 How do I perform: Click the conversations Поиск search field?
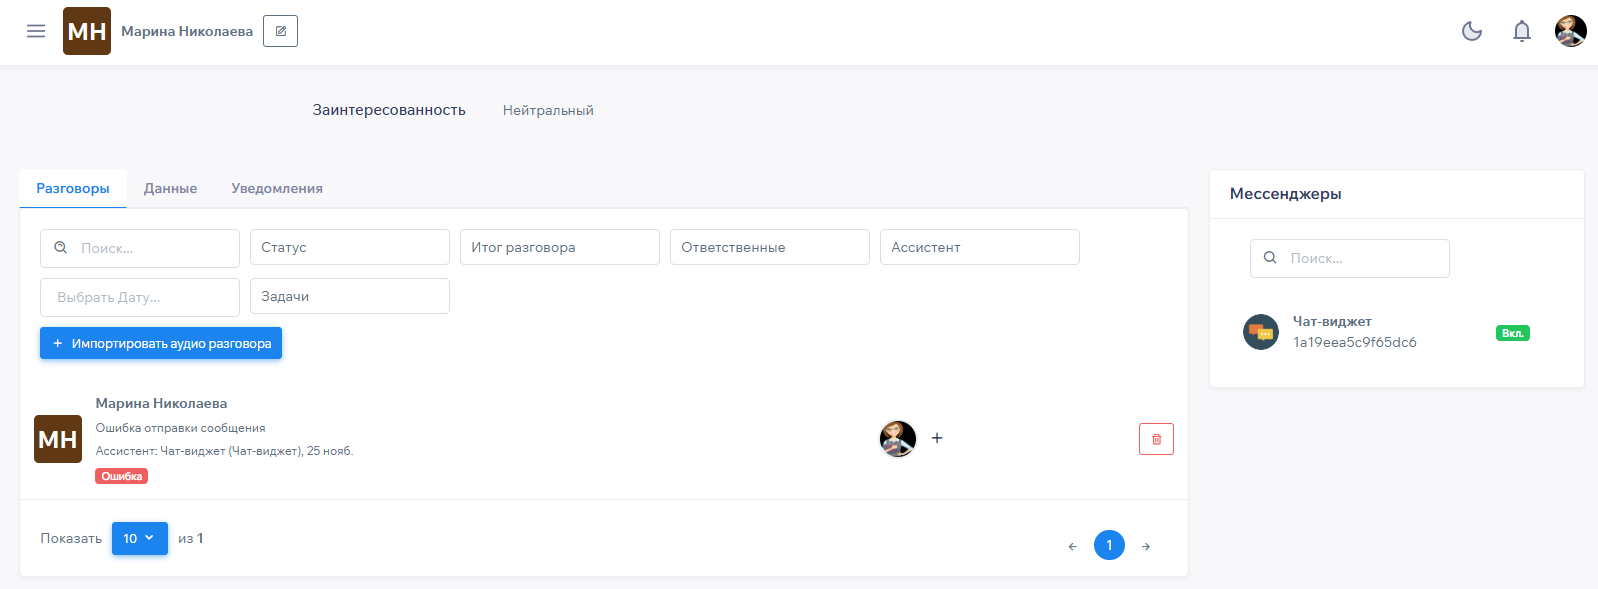tap(150, 248)
